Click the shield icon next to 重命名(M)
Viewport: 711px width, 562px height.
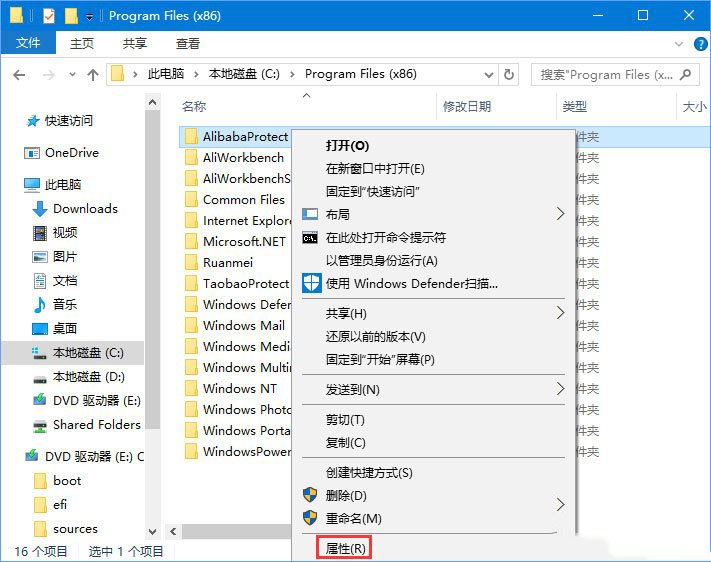[x=310, y=518]
